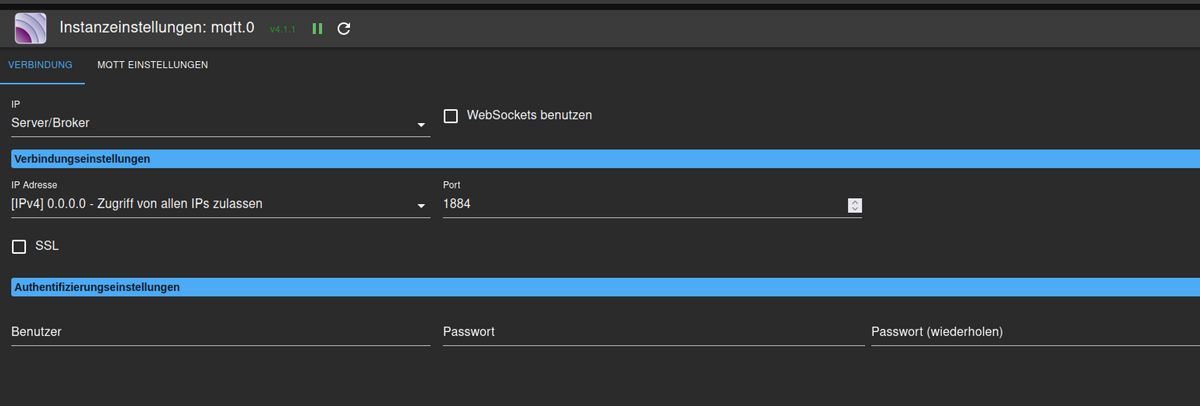This screenshot has height=406, width=1200.
Task: Select the Verbindung tab
Action: [x=41, y=65]
